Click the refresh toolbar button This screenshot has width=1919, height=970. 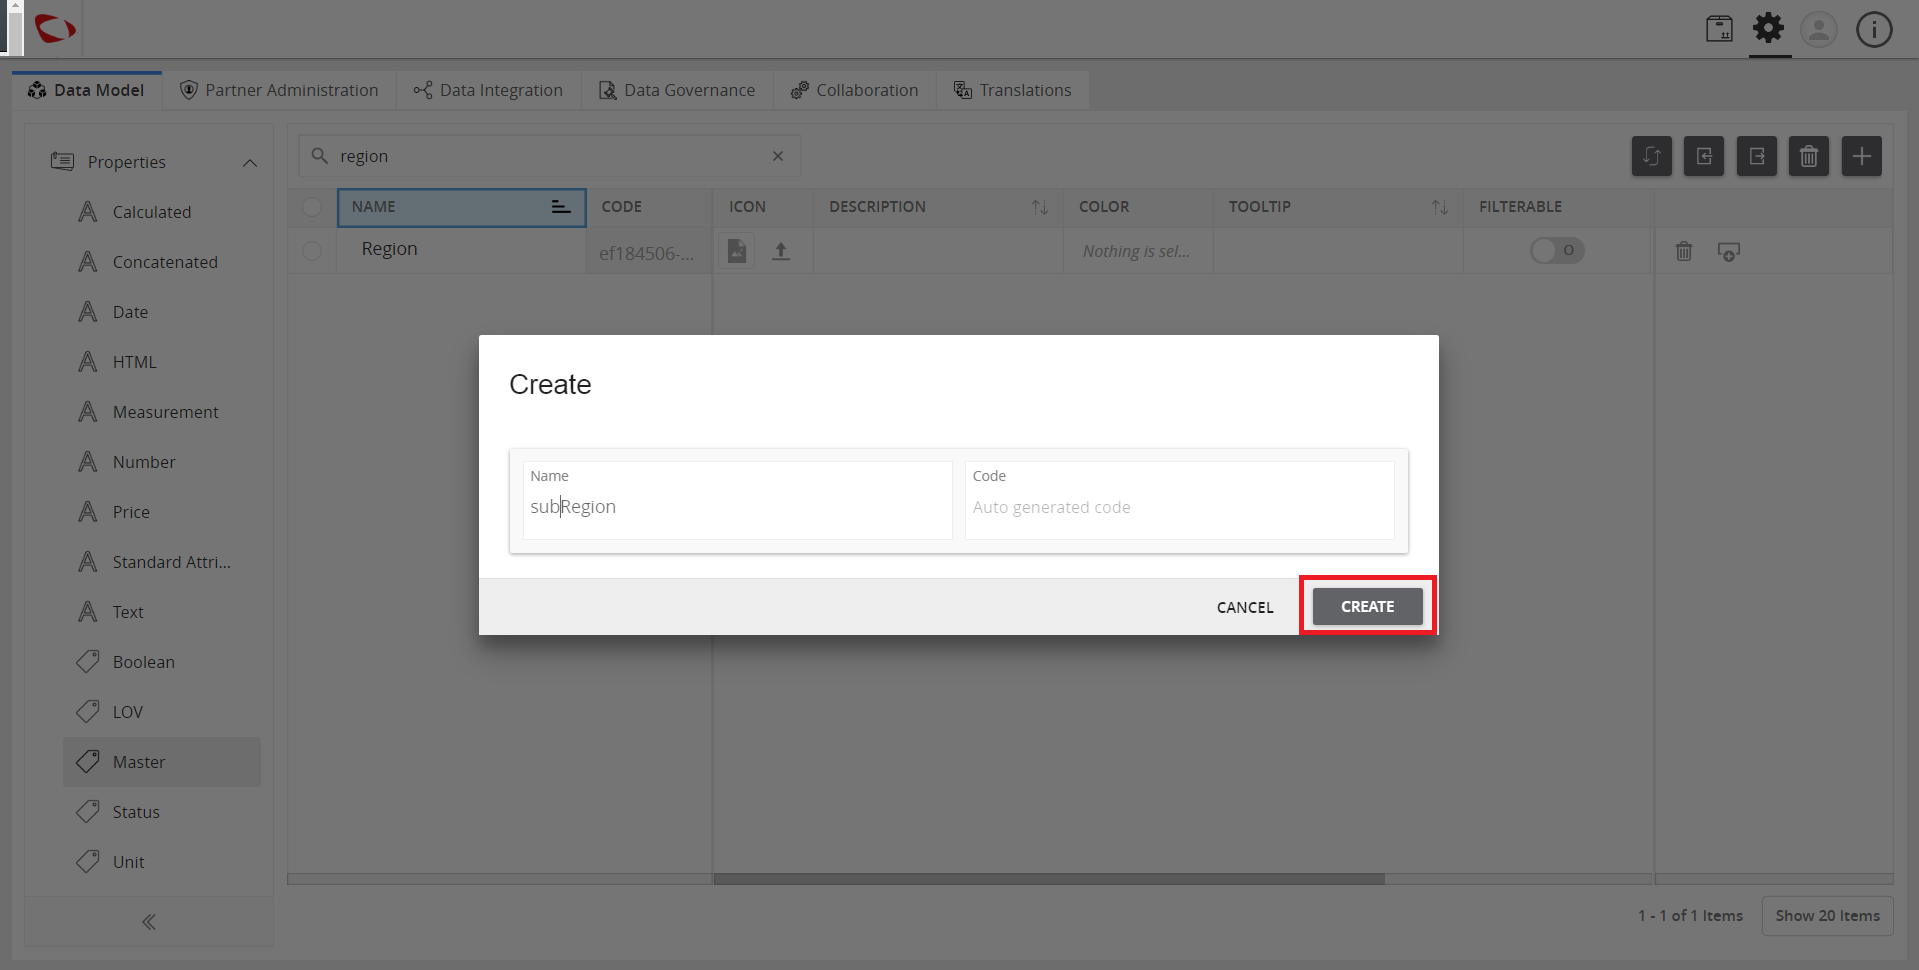(x=1652, y=156)
